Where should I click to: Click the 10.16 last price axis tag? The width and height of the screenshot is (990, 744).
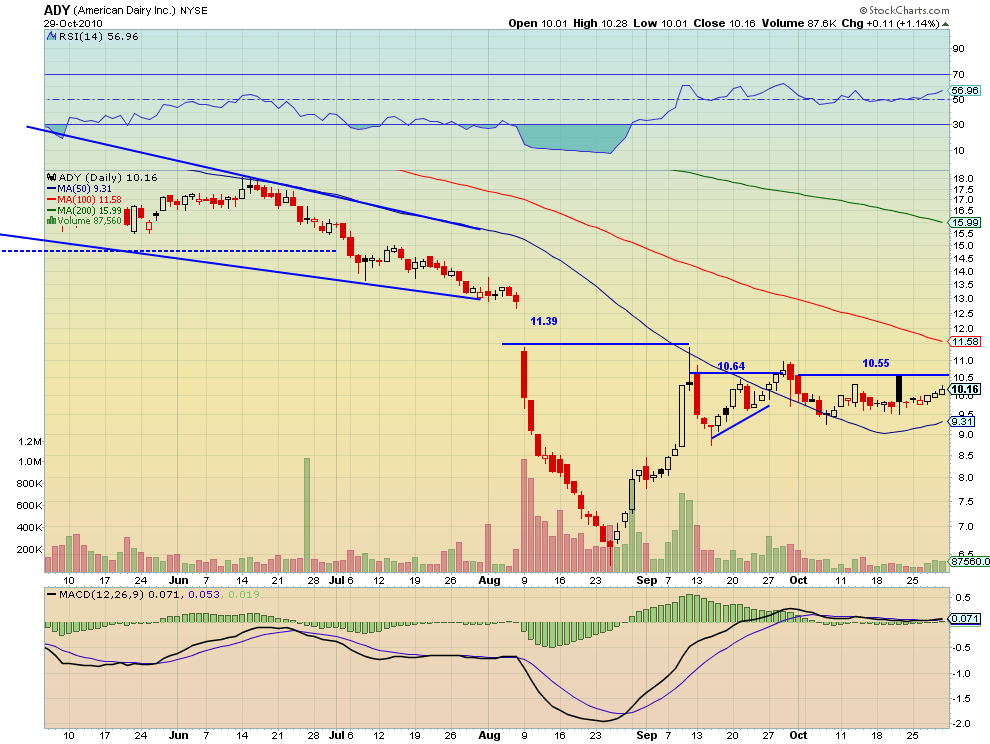coord(965,390)
